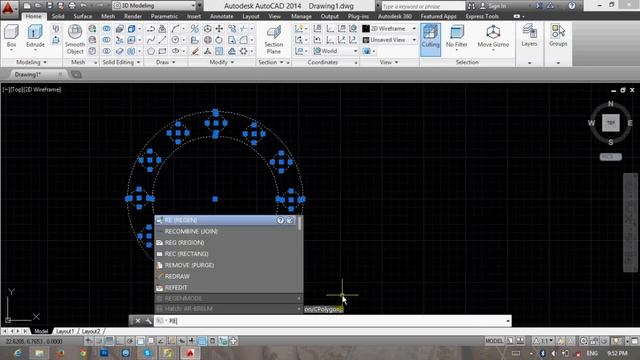This screenshot has height=360, width=640.
Task: Open the Solid ribbon tab
Action: tap(58, 16)
